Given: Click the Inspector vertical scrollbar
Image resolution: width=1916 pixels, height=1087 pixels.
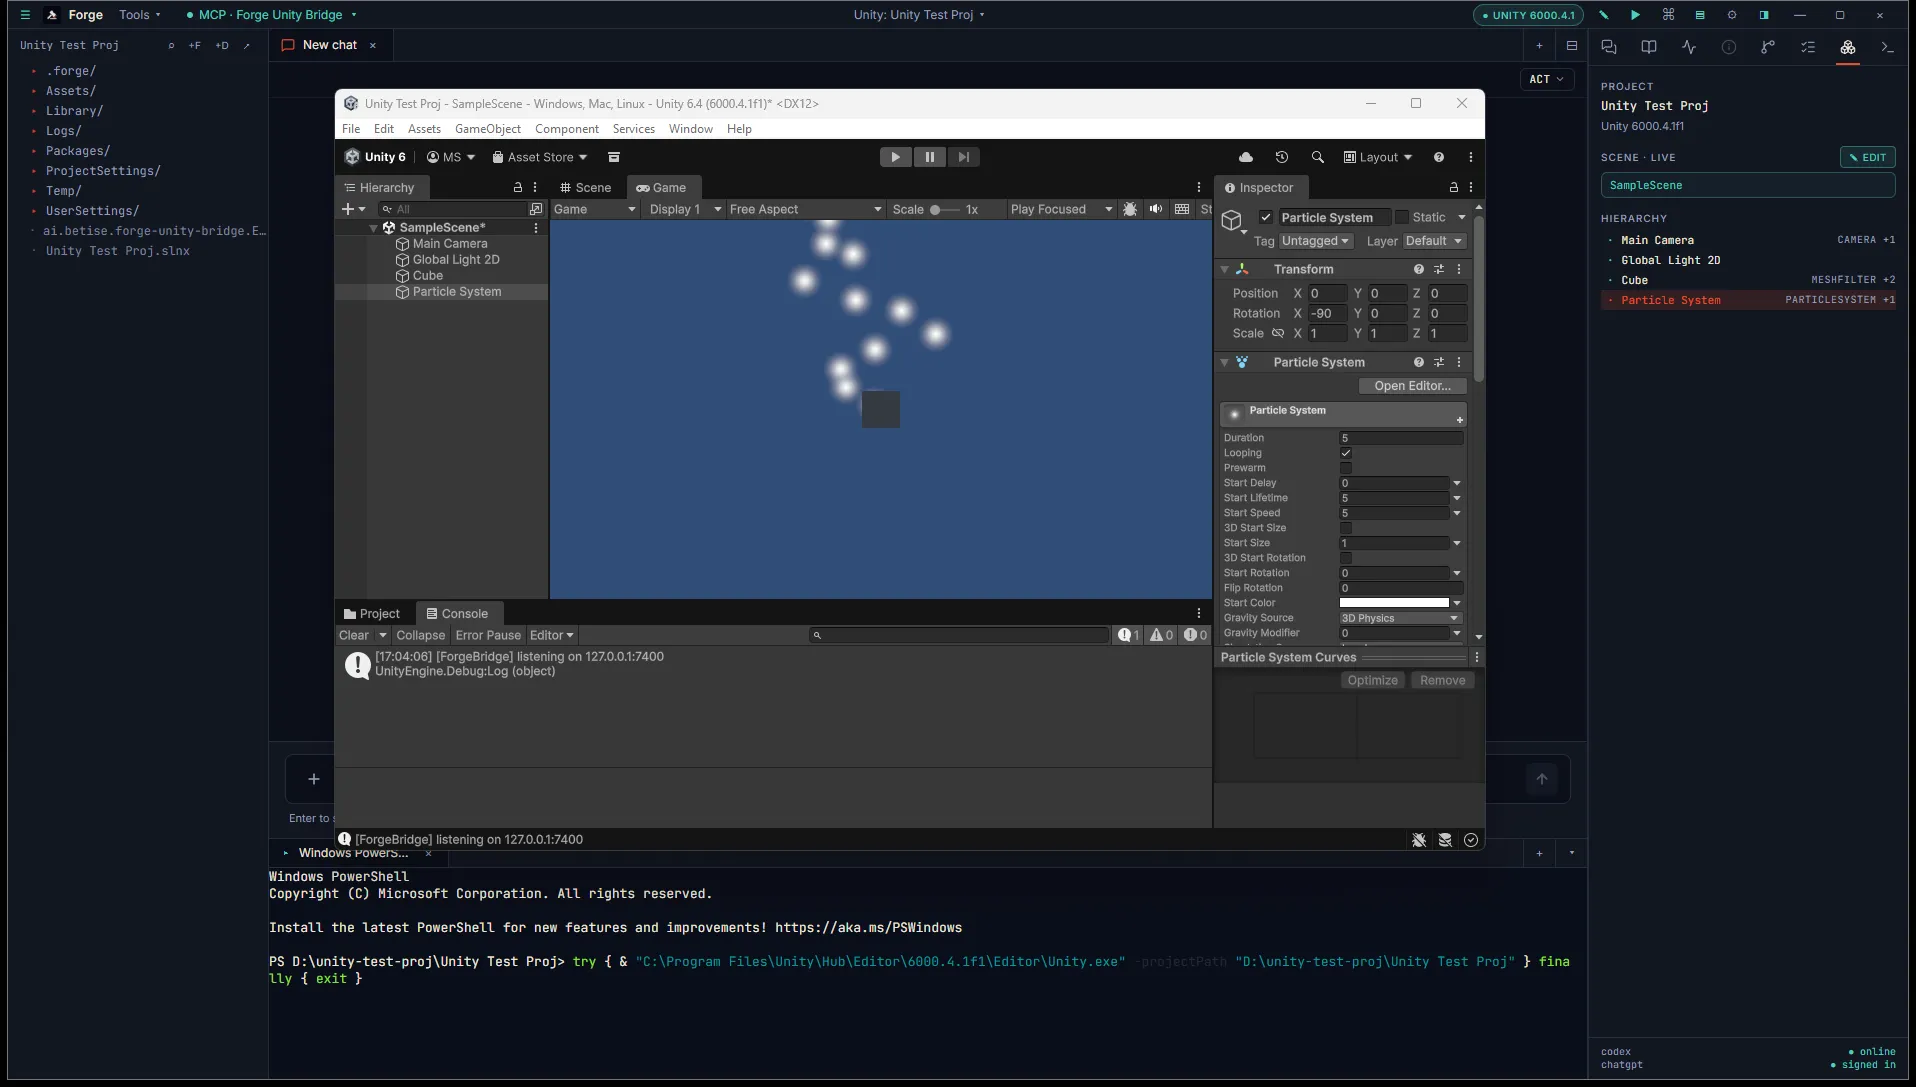Looking at the screenshot, I should (1478, 297).
